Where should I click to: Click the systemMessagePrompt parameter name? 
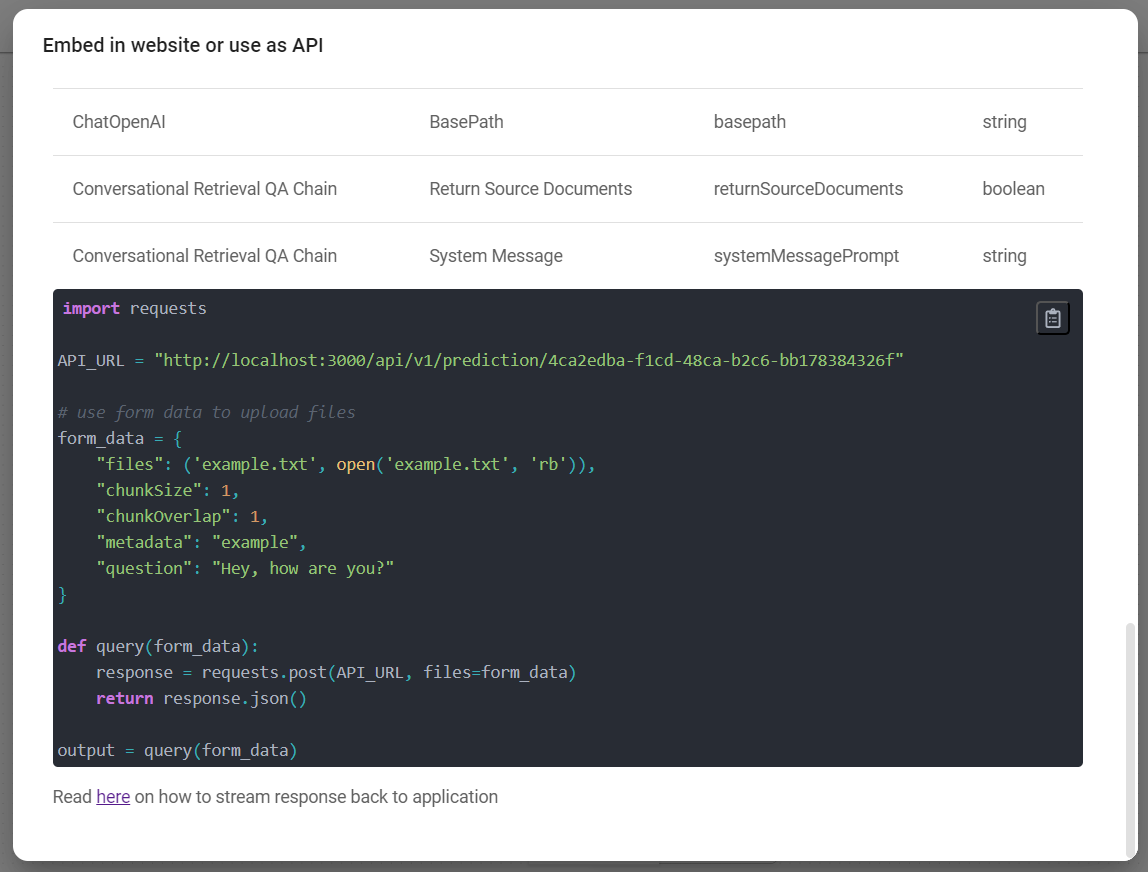(806, 256)
